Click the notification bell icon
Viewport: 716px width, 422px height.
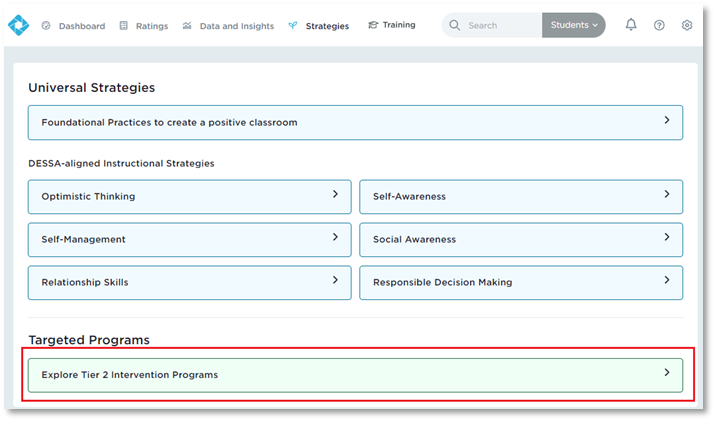631,25
